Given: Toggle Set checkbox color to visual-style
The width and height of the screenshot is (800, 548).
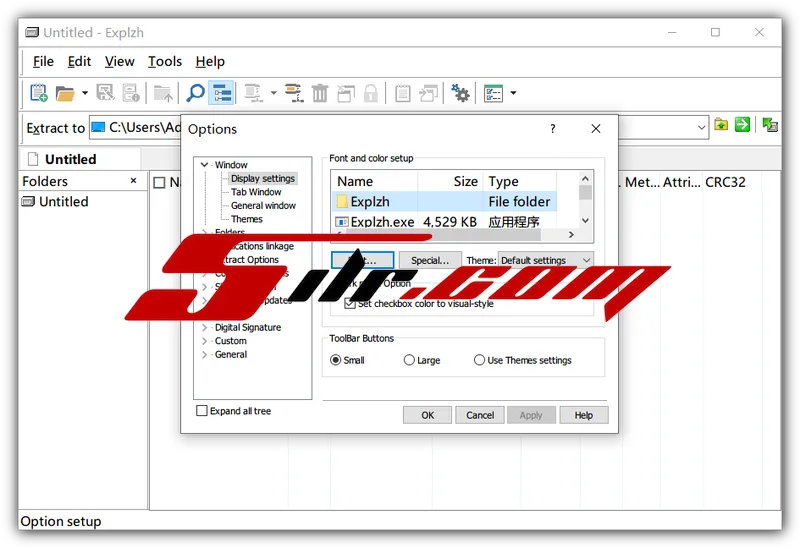Looking at the screenshot, I should coord(350,304).
